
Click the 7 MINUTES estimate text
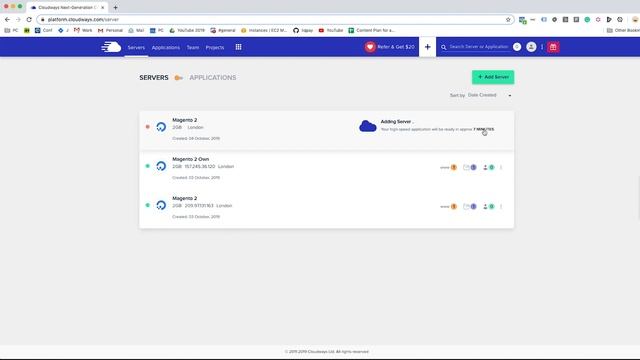coord(484,129)
